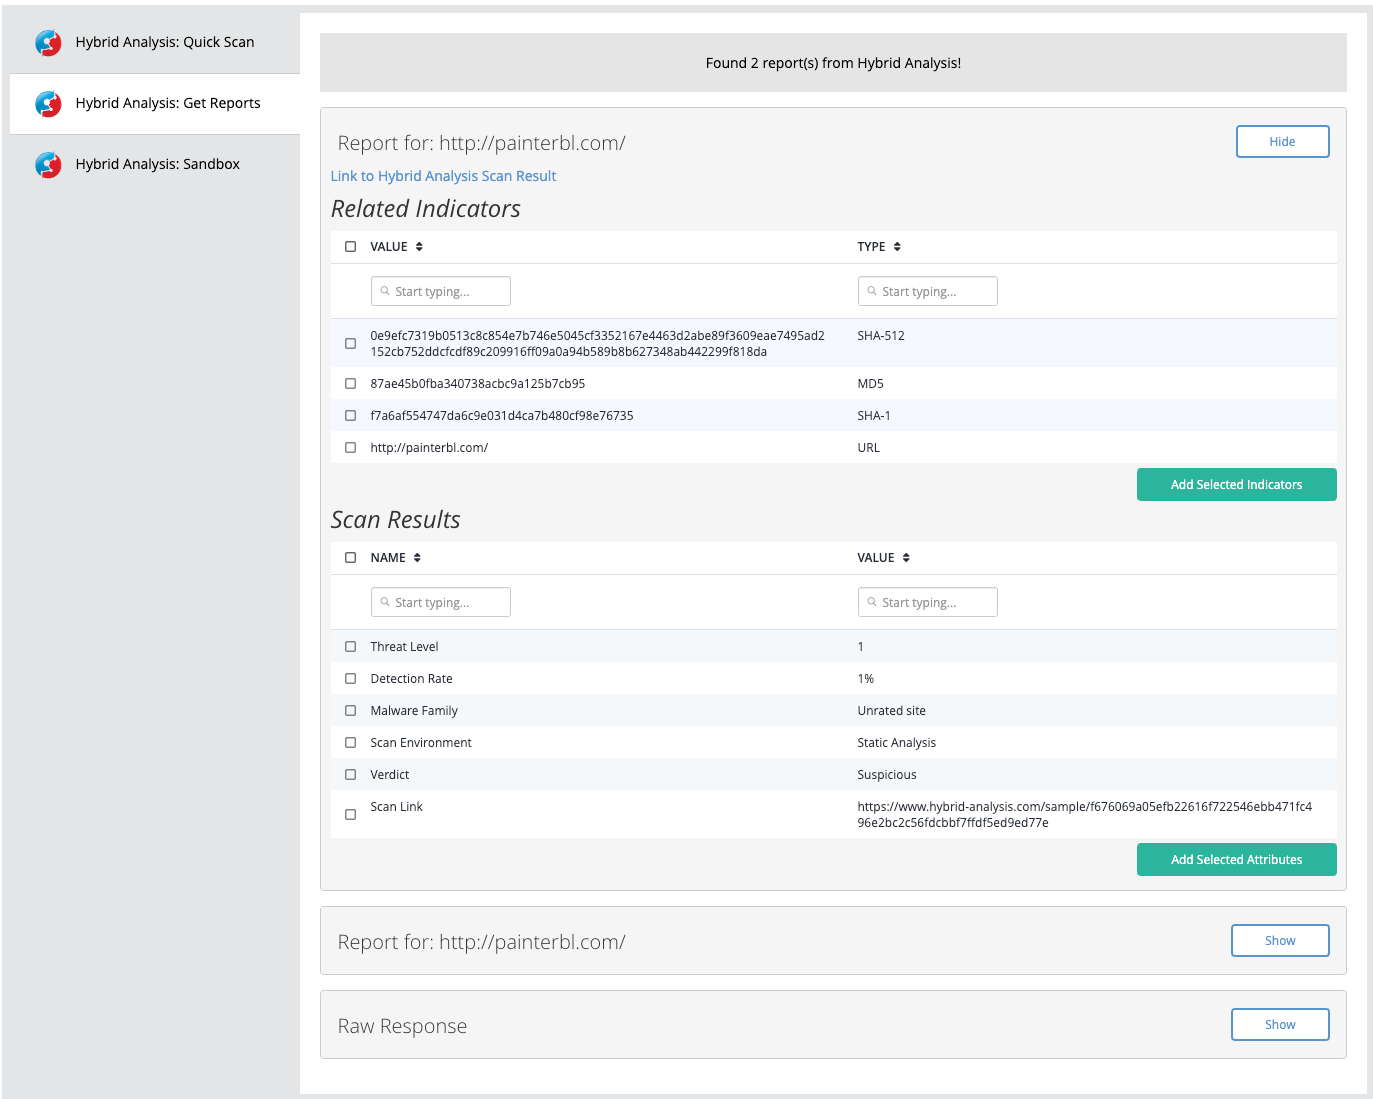
Task: Sort Scan Results by NAME column arrow
Action: pos(417,558)
